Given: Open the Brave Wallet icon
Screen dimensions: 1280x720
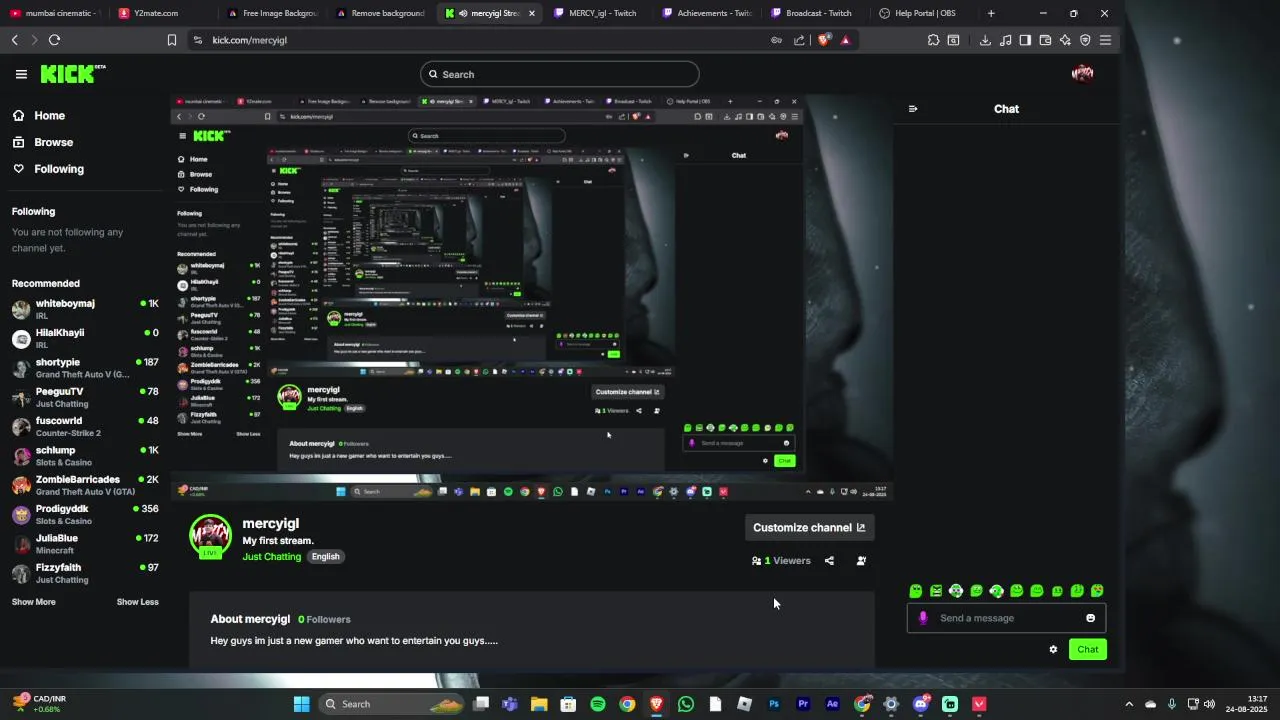Looking at the screenshot, I should tap(1045, 40).
